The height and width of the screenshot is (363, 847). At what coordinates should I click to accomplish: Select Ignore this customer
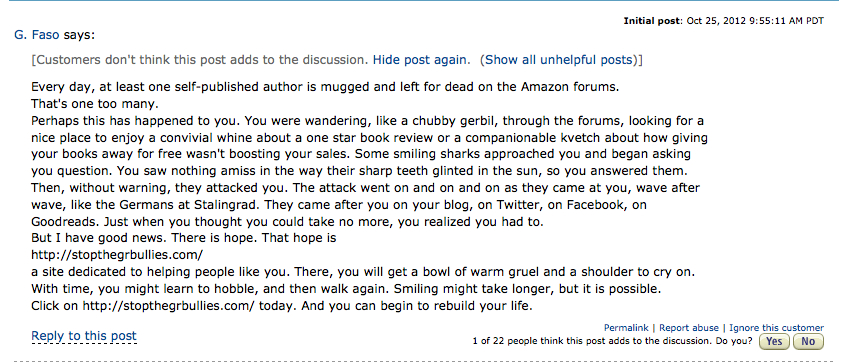tap(776, 328)
